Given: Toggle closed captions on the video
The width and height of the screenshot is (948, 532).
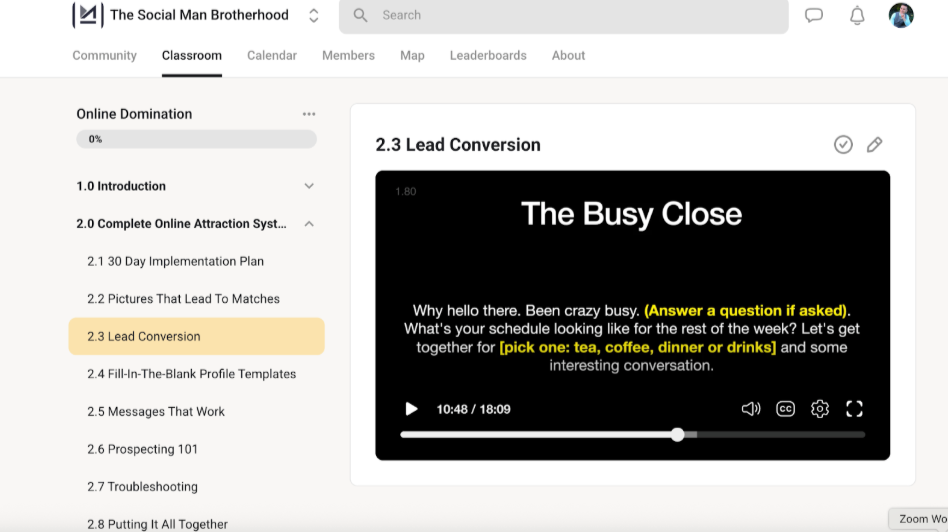Looking at the screenshot, I should [786, 409].
